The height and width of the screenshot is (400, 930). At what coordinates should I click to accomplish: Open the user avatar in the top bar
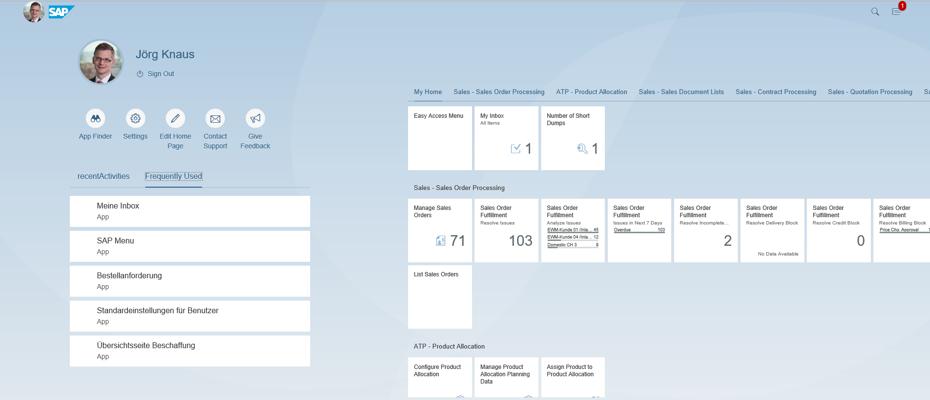[34, 11]
